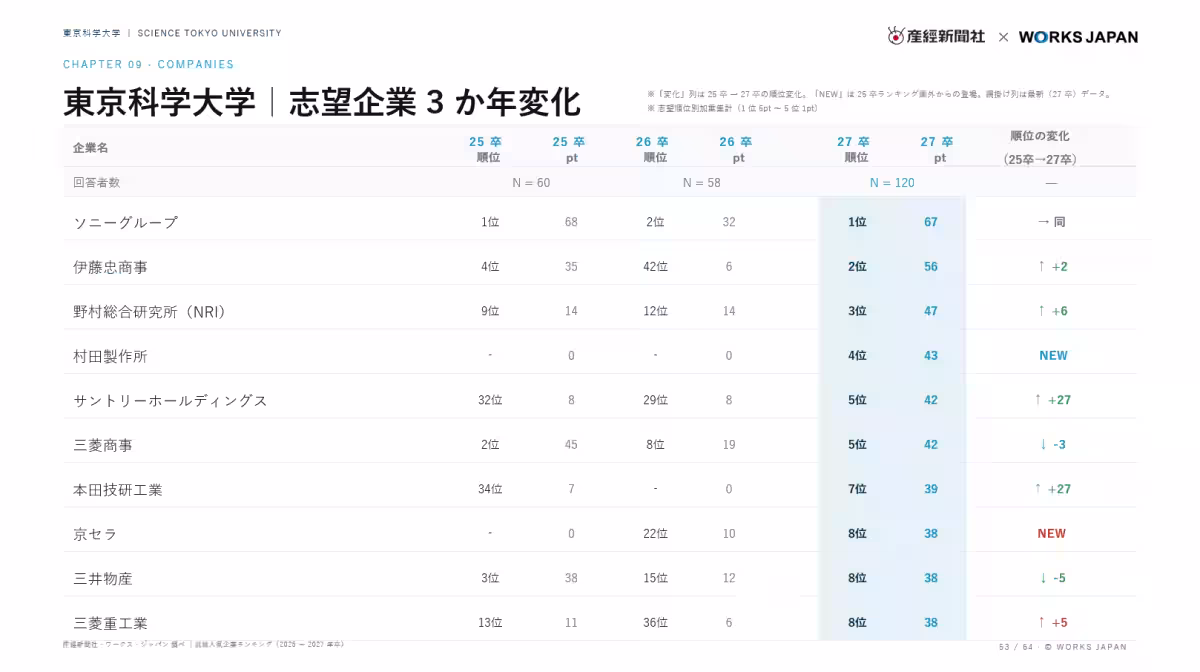Select 野村総合研究所（NRI）in the table
This screenshot has width=1200, height=672.
[151, 311]
